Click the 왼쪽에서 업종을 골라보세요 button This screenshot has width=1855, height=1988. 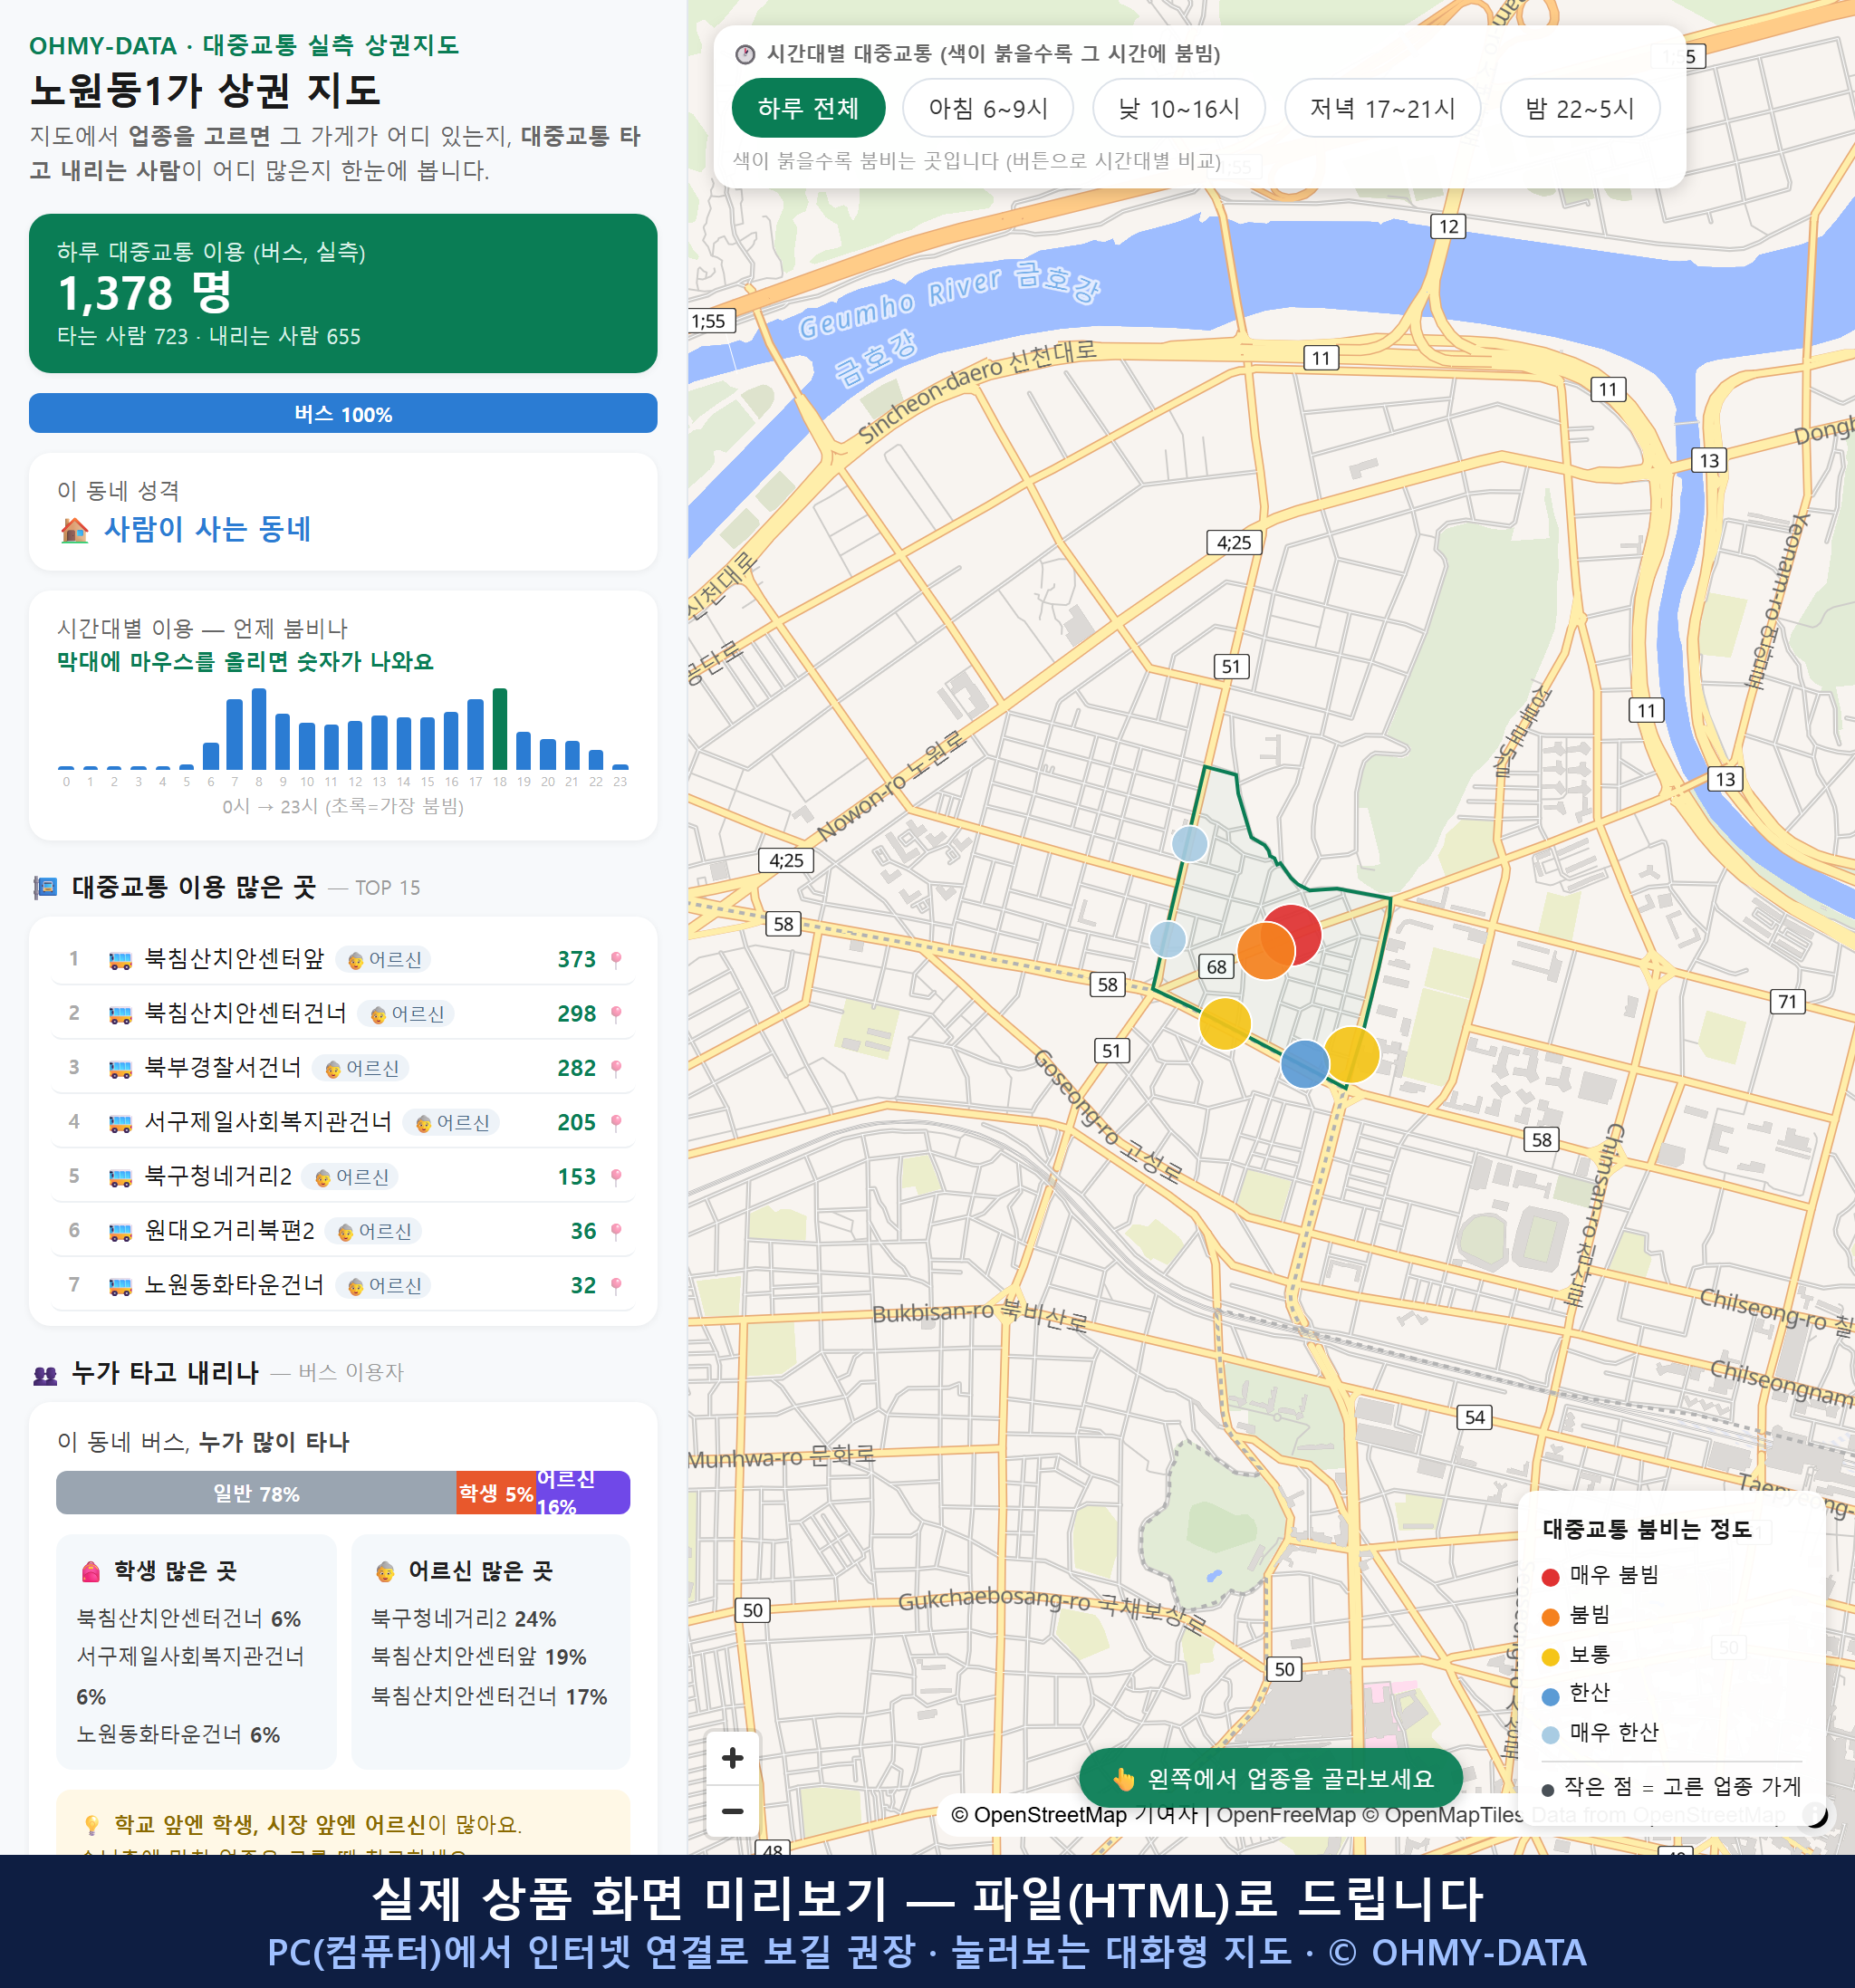point(1271,1778)
